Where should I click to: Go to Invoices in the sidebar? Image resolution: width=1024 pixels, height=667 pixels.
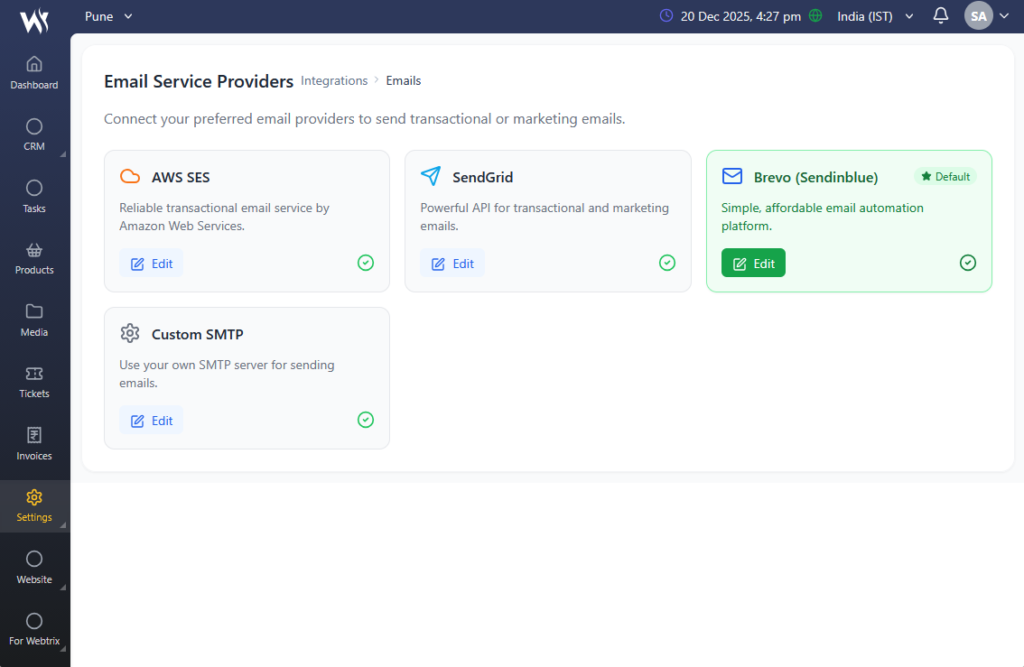coord(34,443)
